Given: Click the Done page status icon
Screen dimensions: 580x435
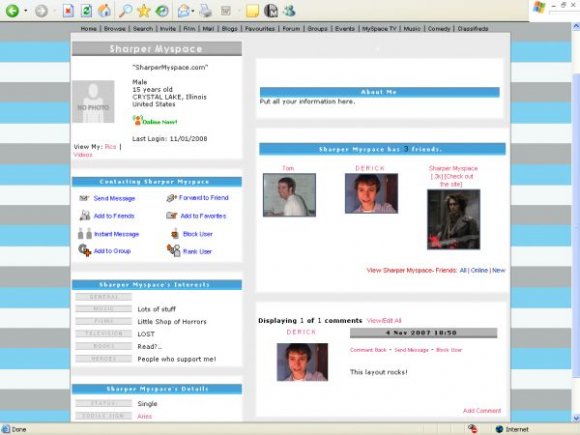Looking at the screenshot, I should [6, 429].
